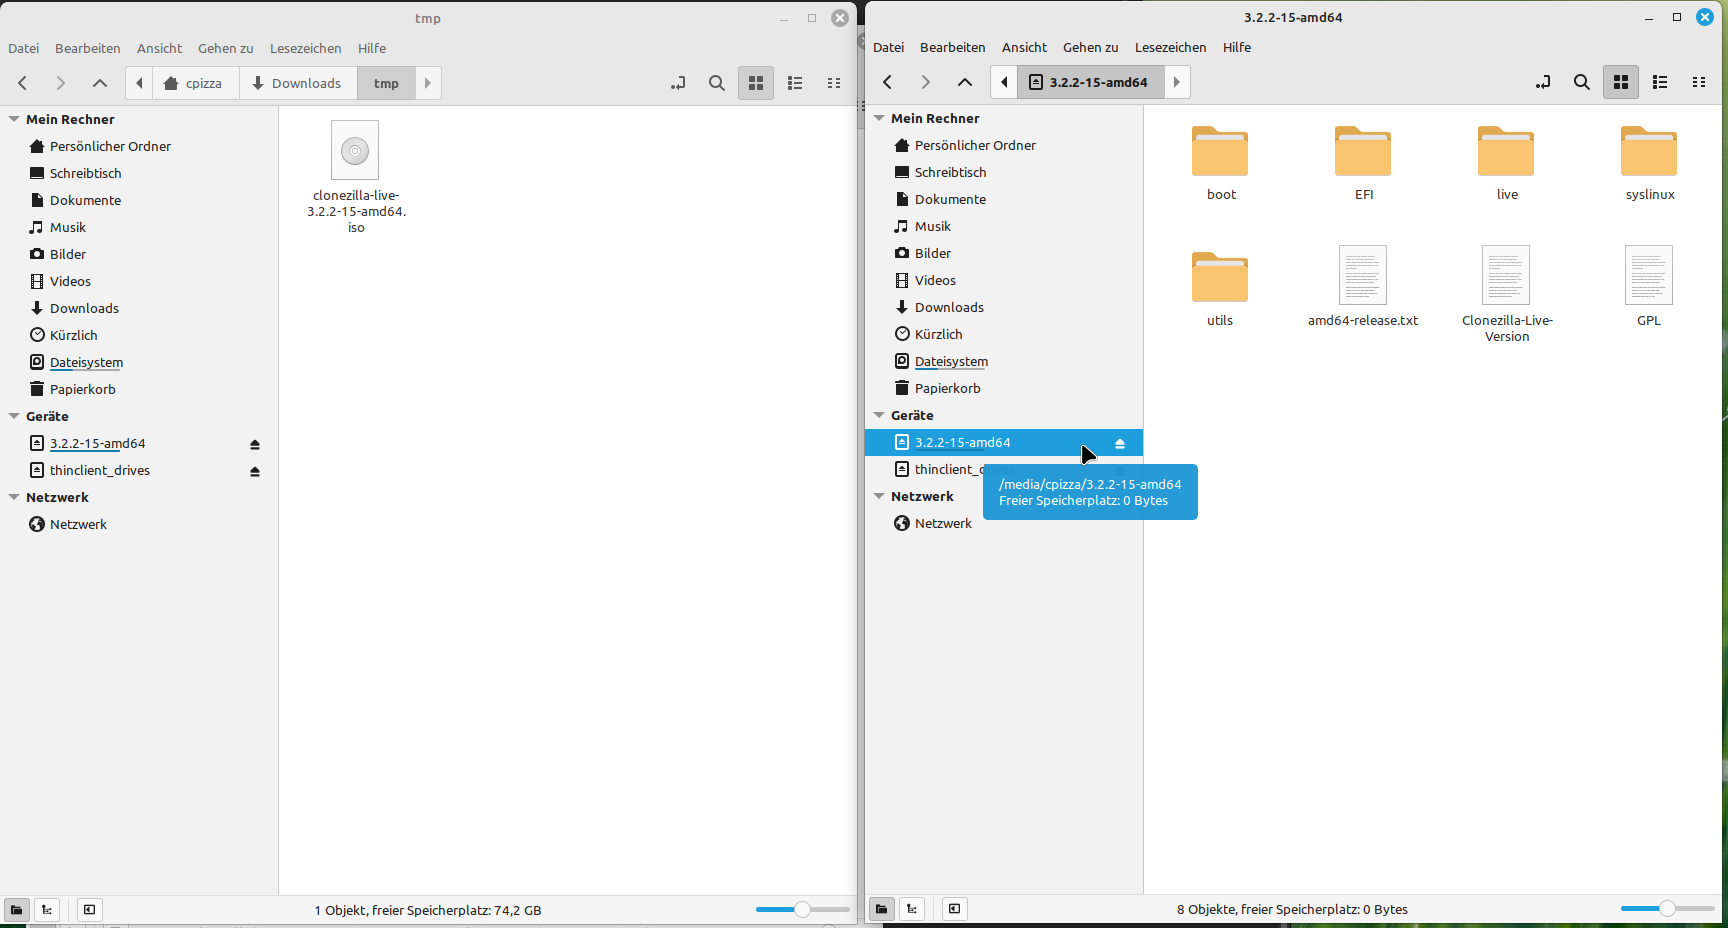This screenshot has width=1728, height=928.
Task: Activate the editable location bar icon
Action: coord(678,83)
